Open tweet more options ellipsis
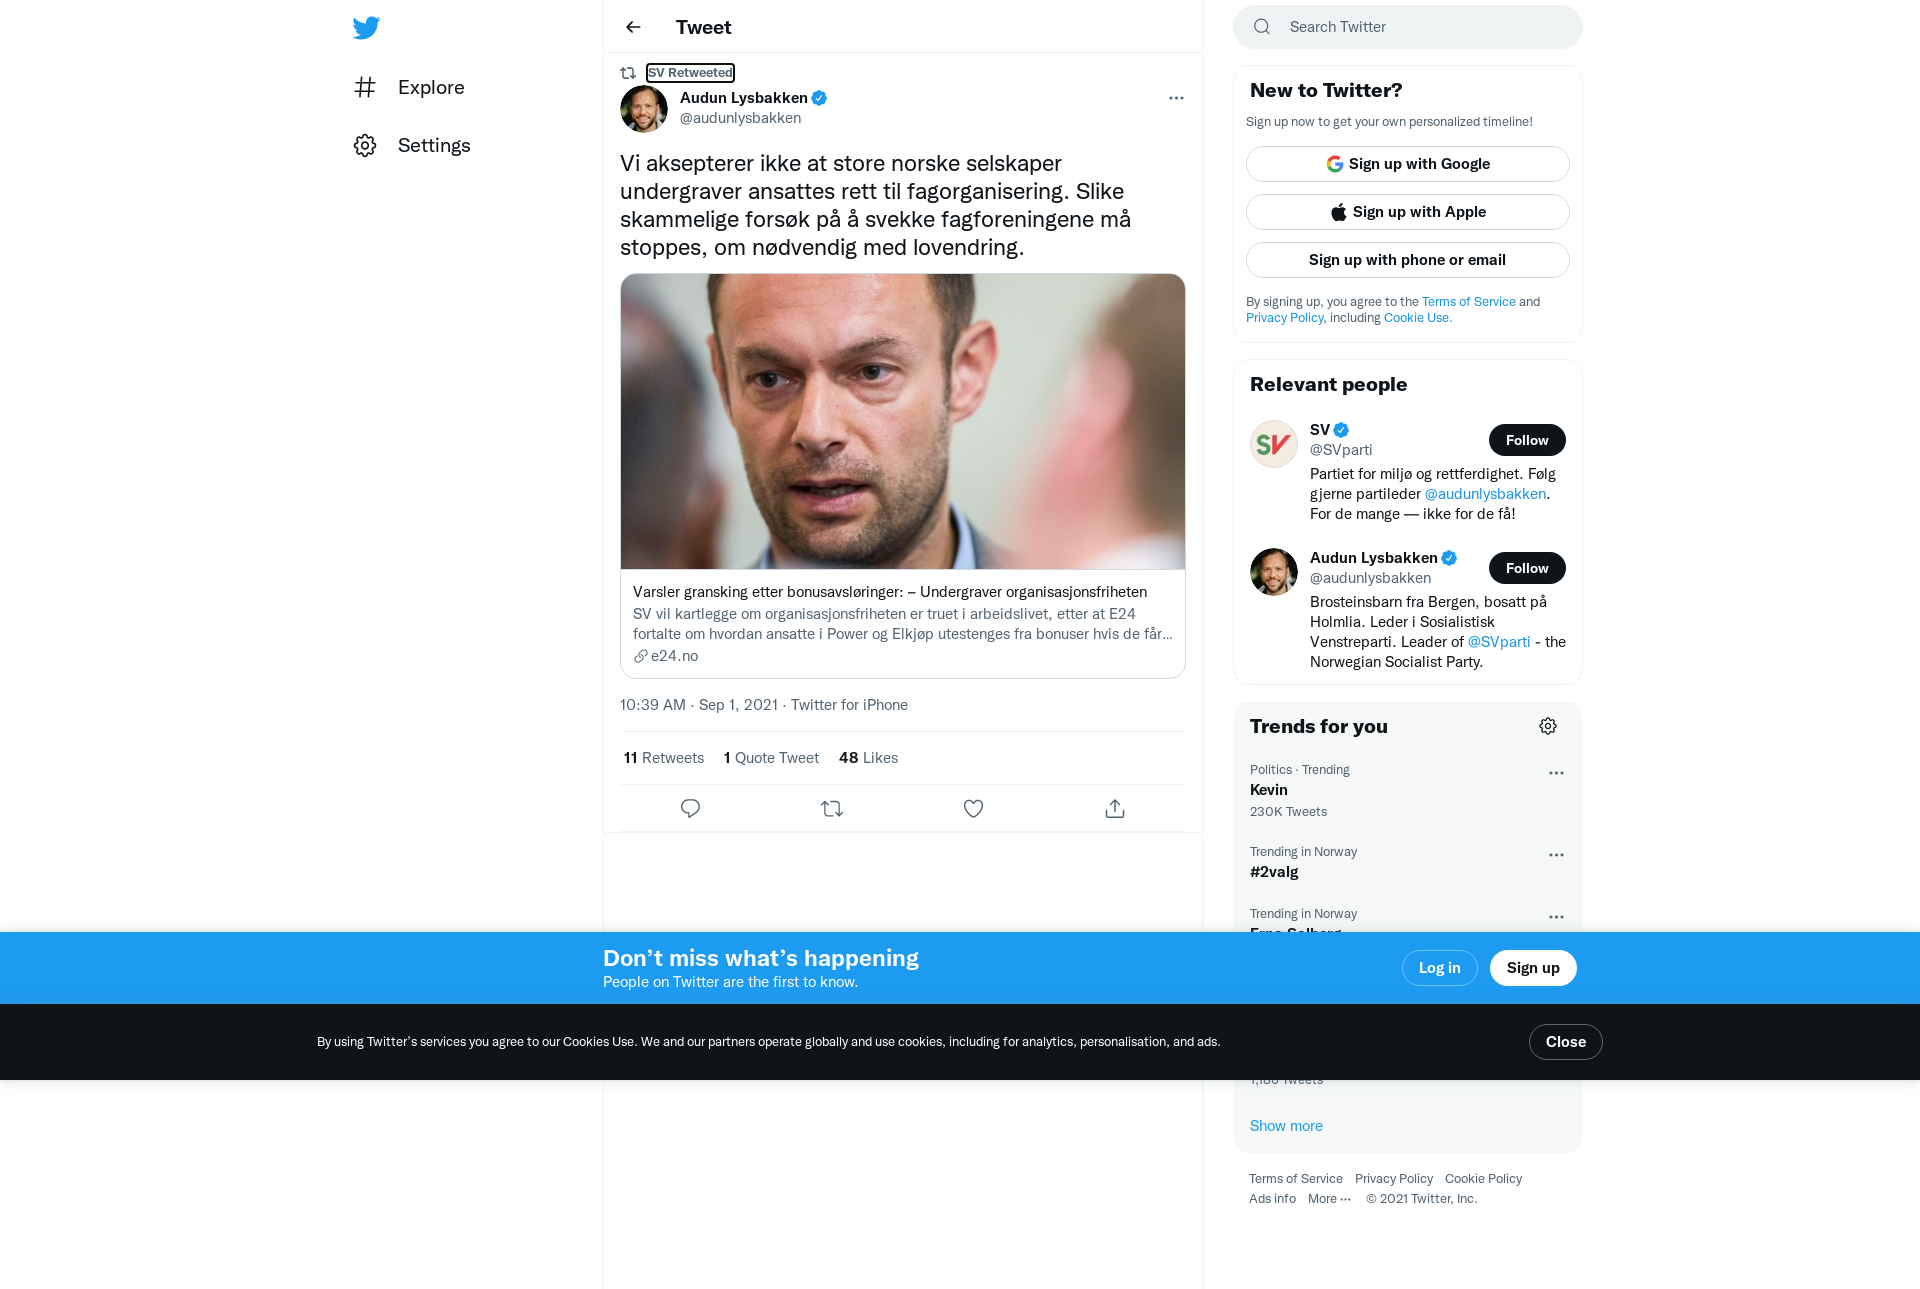This screenshot has width=1920, height=1289. tap(1176, 98)
